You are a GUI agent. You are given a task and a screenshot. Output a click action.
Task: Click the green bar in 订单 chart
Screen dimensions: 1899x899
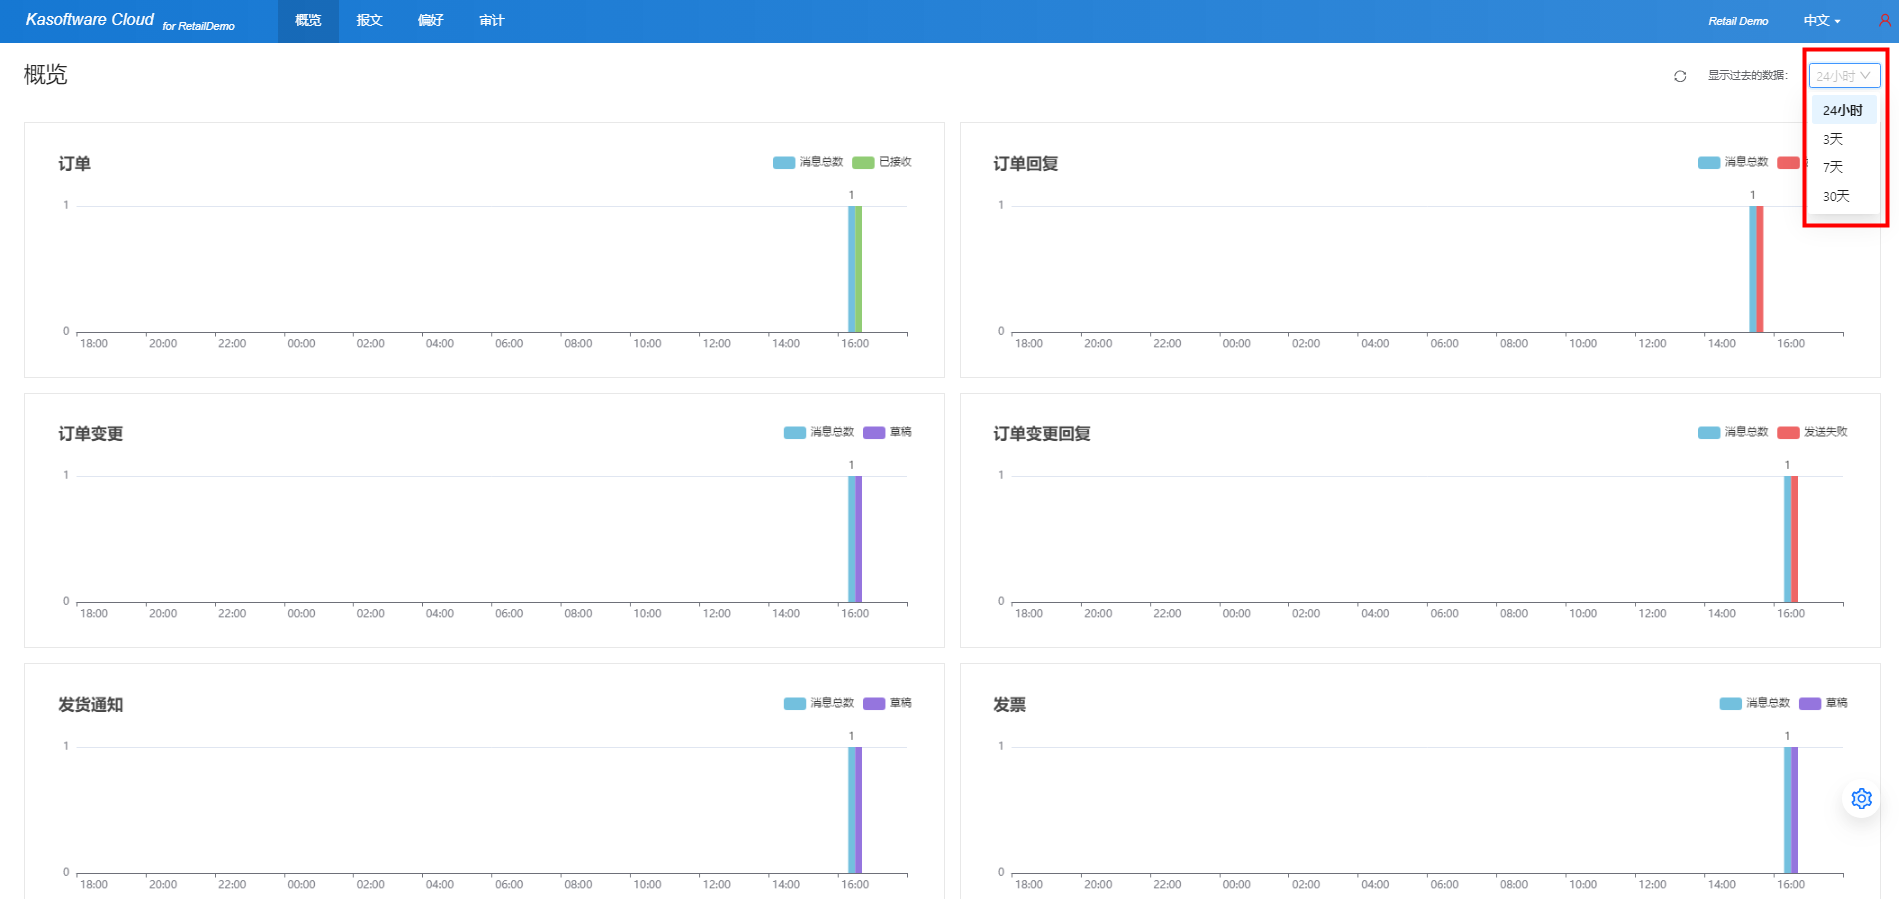[x=859, y=268]
